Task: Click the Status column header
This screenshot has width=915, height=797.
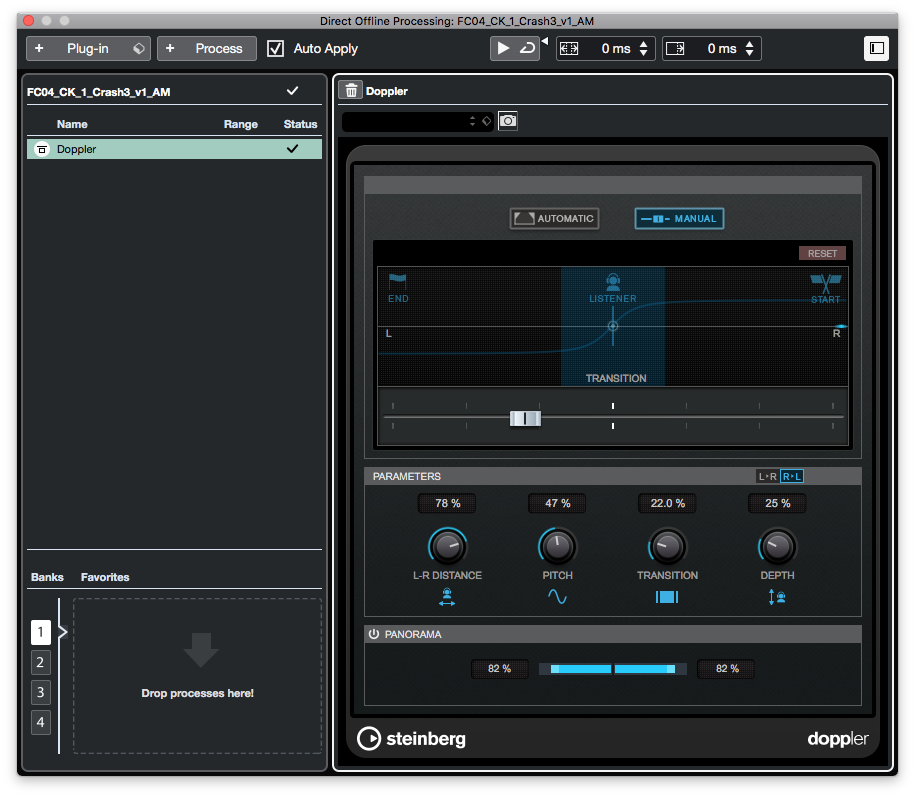Action: tap(301, 124)
